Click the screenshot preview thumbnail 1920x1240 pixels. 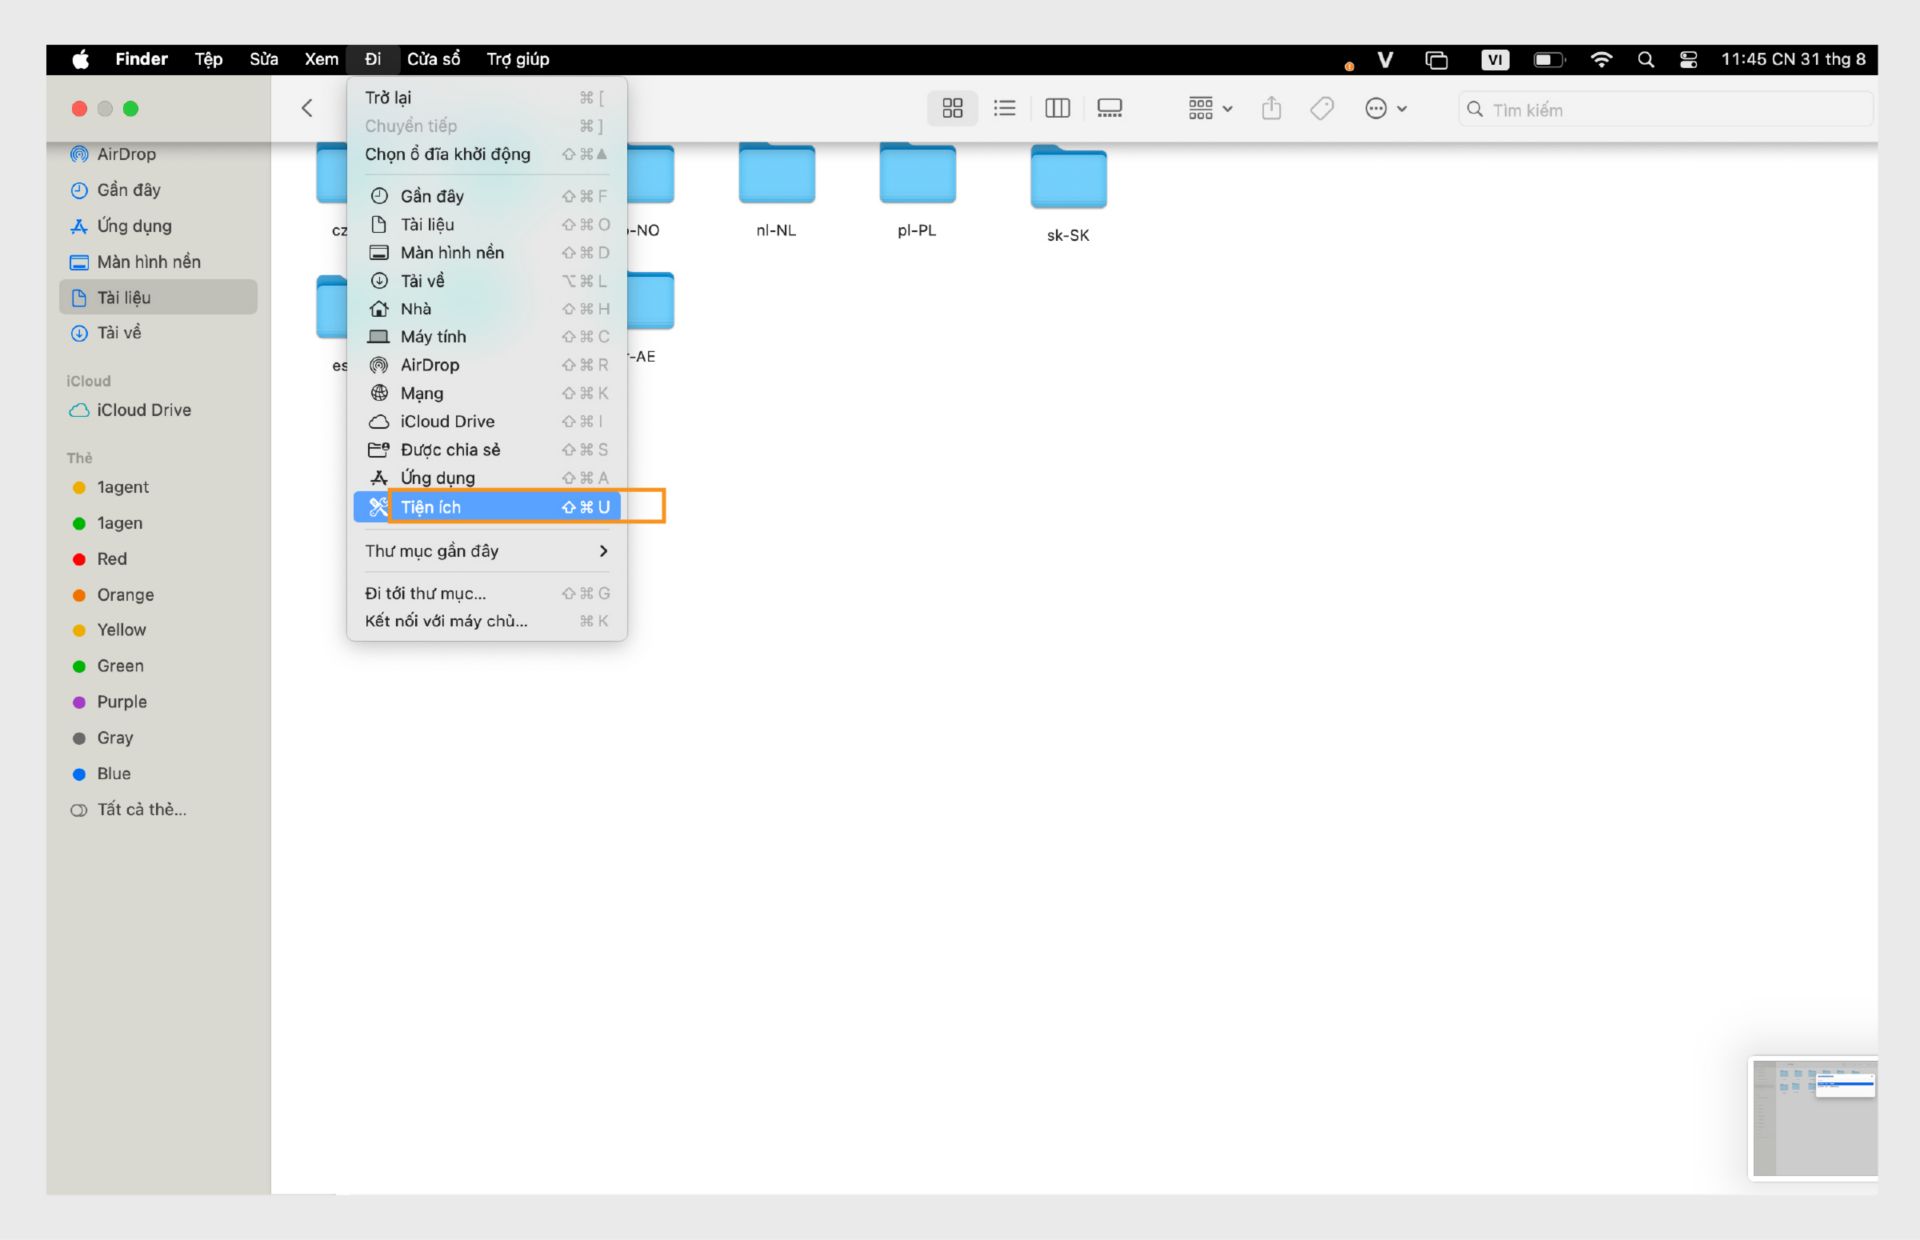[x=1815, y=1117]
